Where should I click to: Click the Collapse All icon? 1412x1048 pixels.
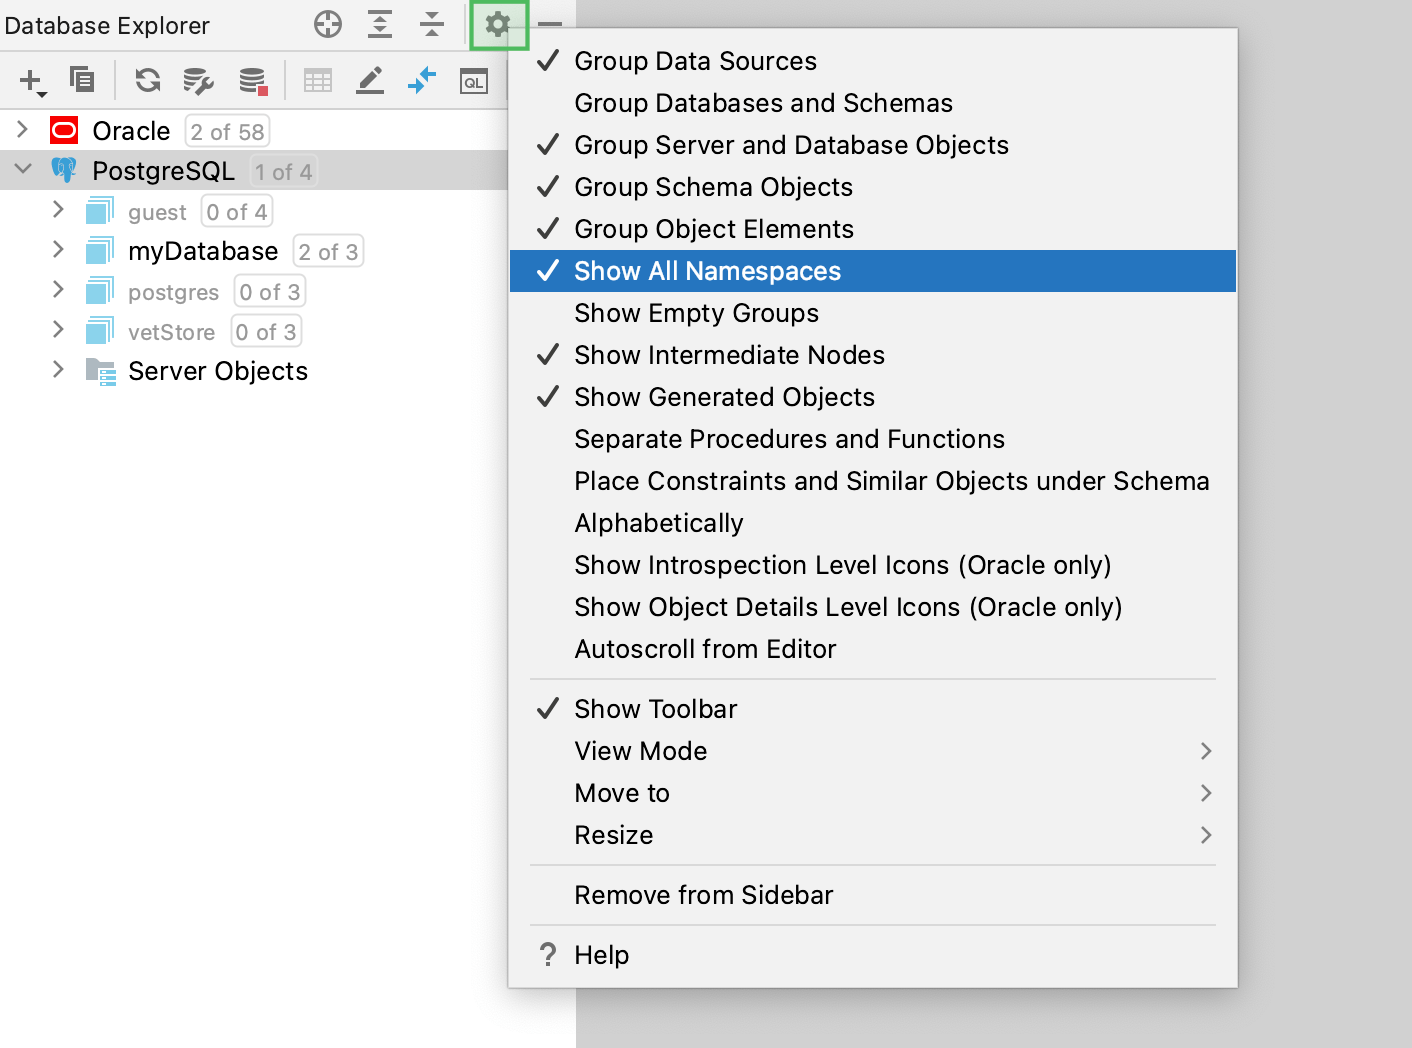[x=432, y=24]
